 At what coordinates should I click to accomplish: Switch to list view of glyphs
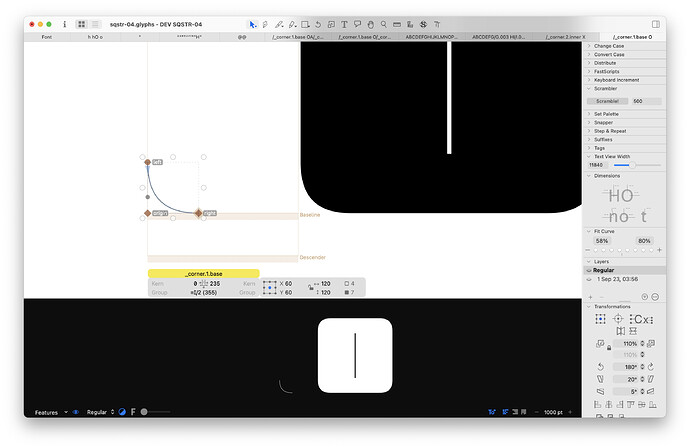tap(95, 25)
